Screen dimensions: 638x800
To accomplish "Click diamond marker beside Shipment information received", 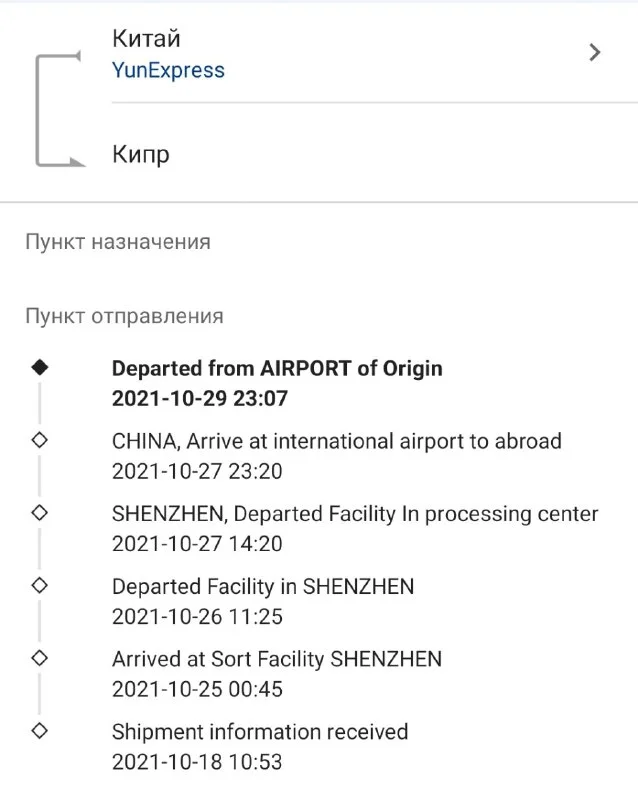I will coord(40,731).
